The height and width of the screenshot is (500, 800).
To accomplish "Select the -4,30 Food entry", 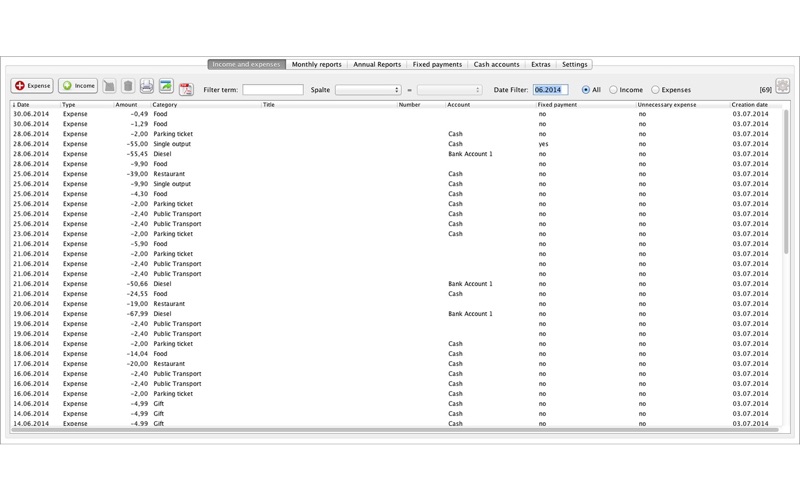I will coord(396,194).
